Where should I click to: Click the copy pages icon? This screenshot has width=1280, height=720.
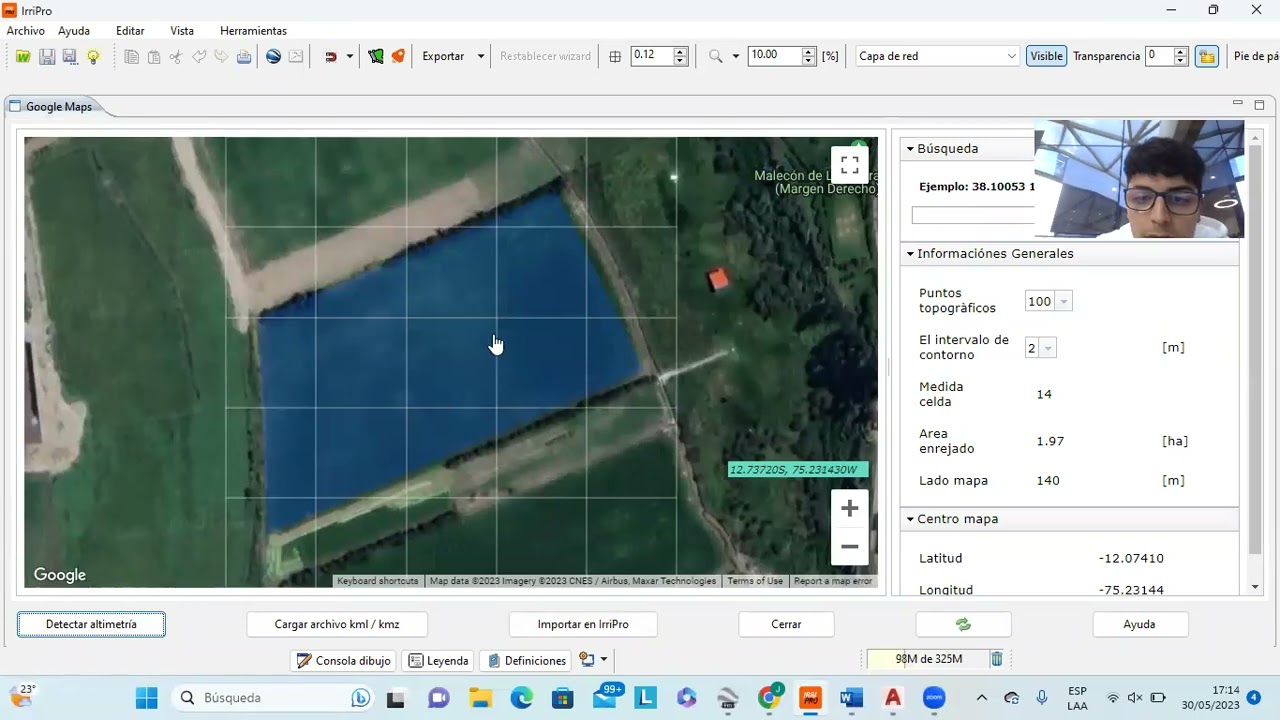tap(131, 57)
